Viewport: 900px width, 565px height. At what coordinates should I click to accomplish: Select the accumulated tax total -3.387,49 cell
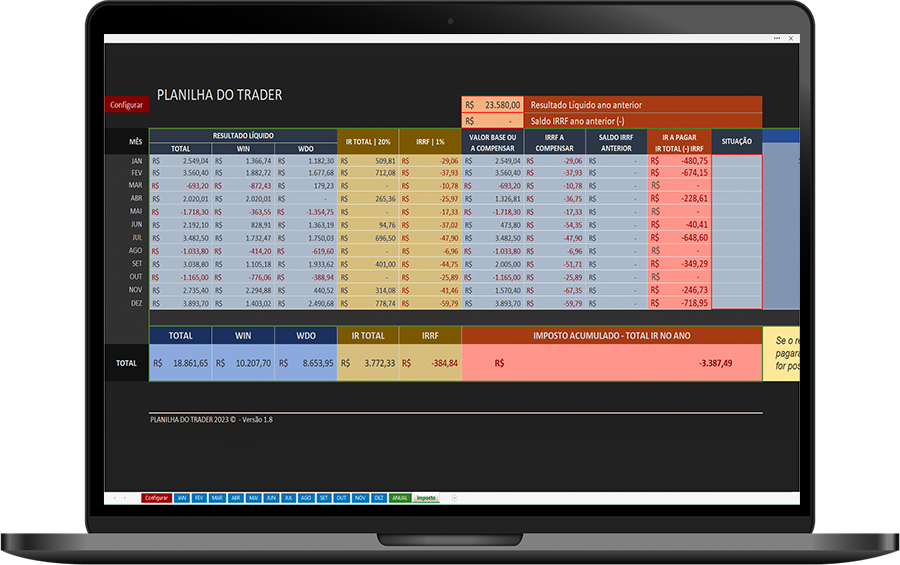tap(611, 363)
